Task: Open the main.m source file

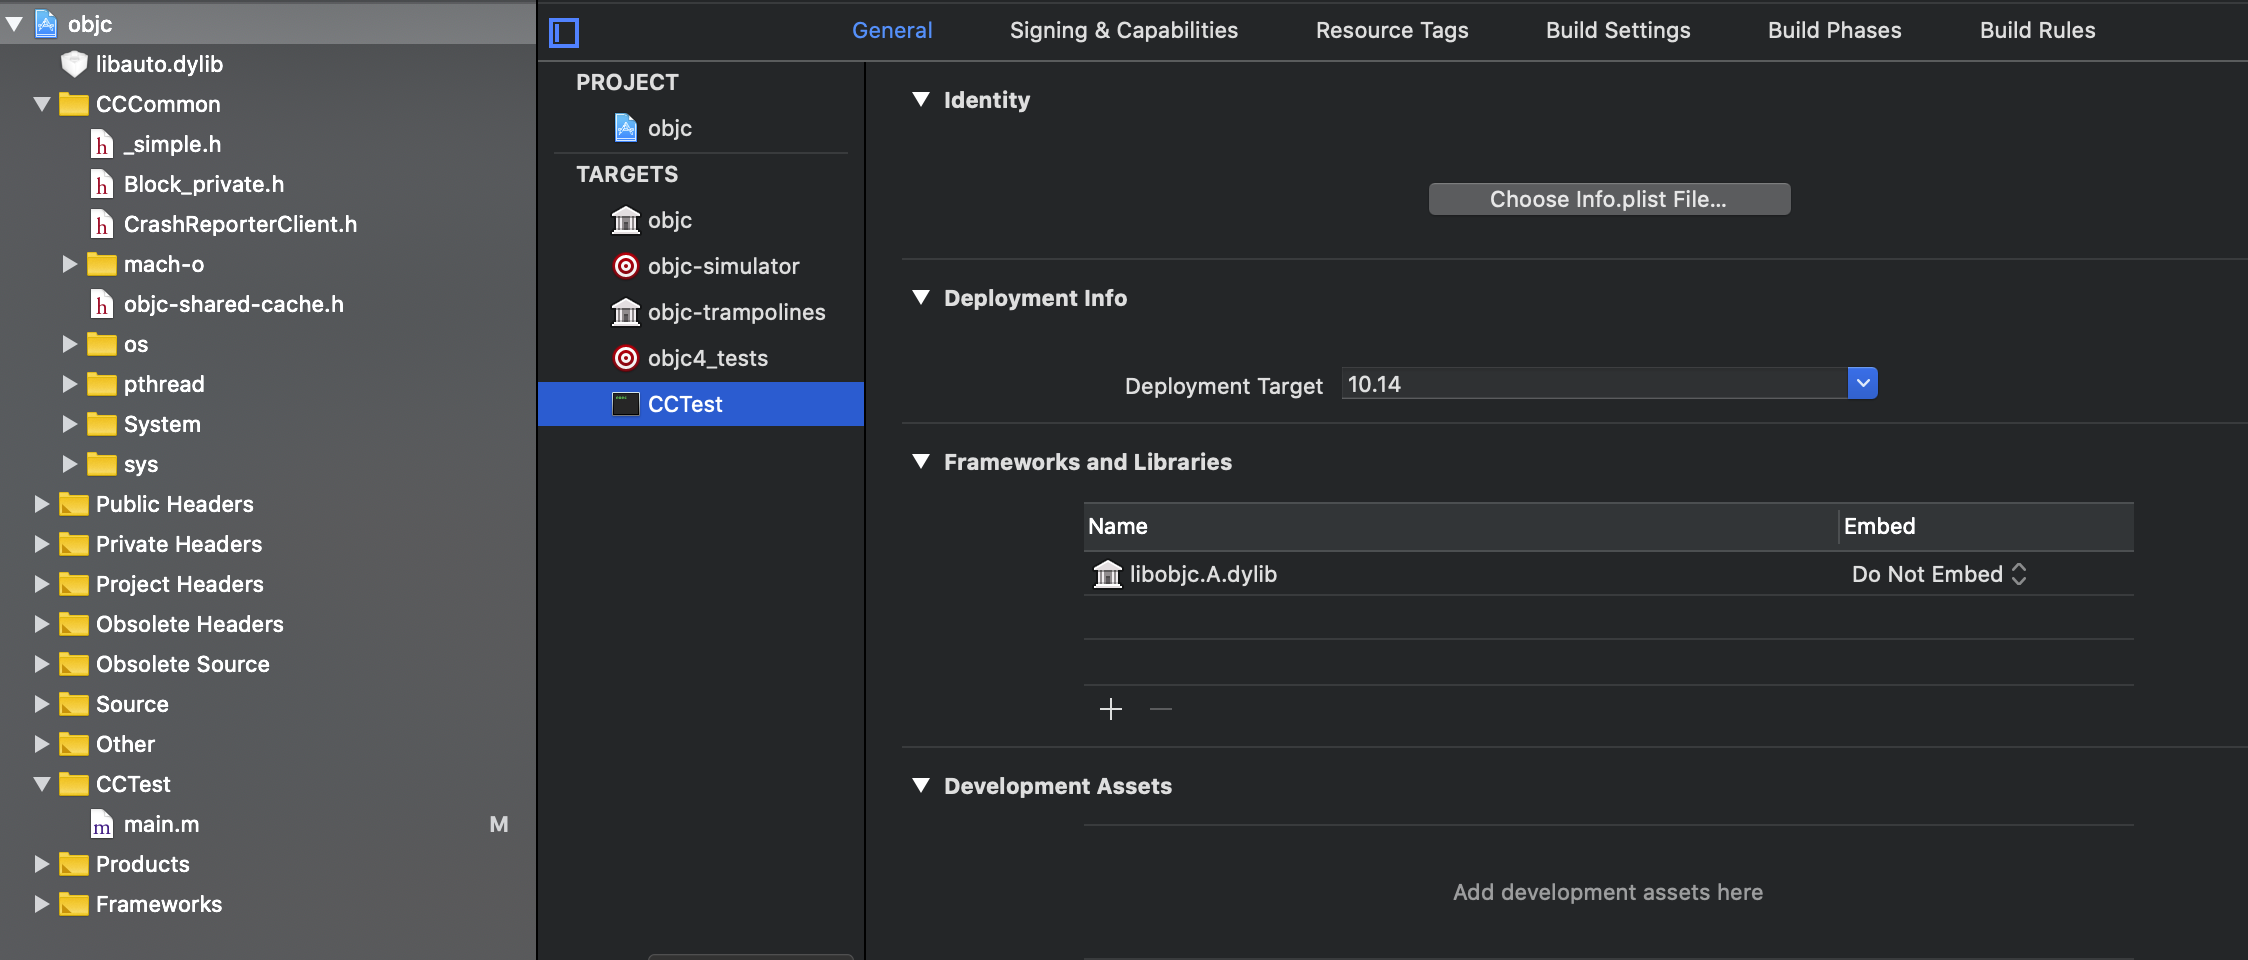Action: point(161,824)
